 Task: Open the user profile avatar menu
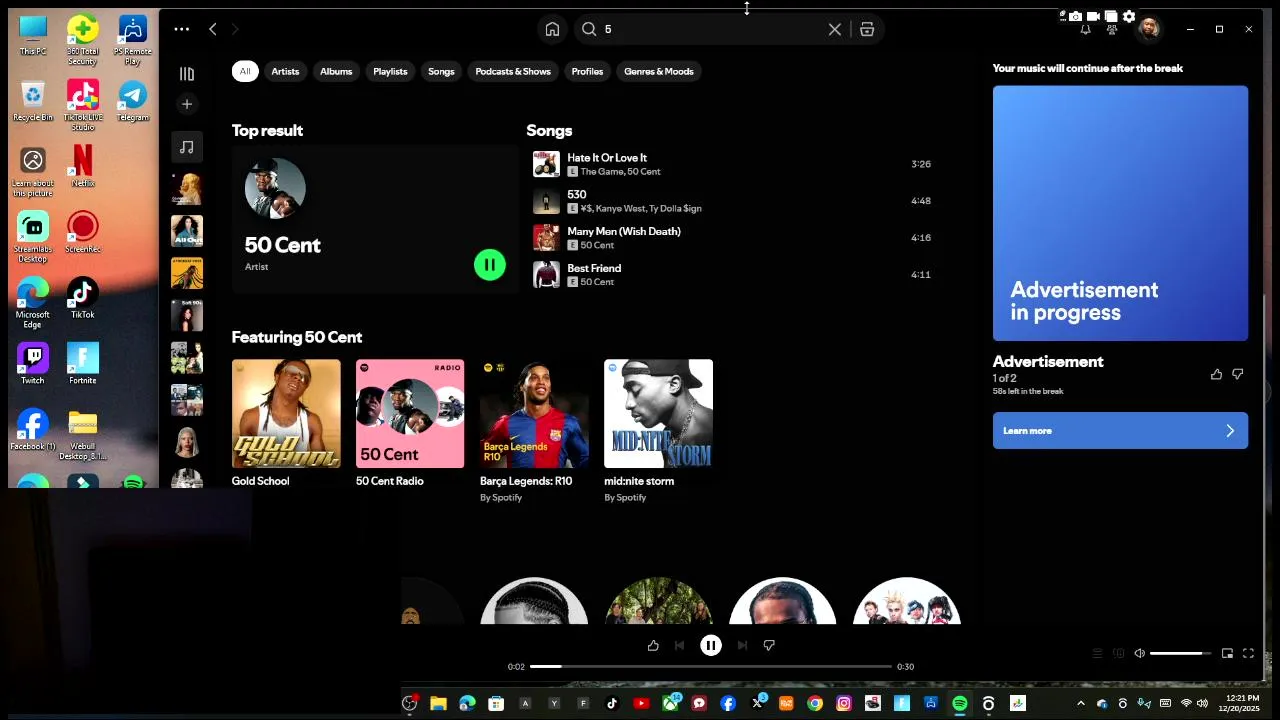pos(1149,29)
